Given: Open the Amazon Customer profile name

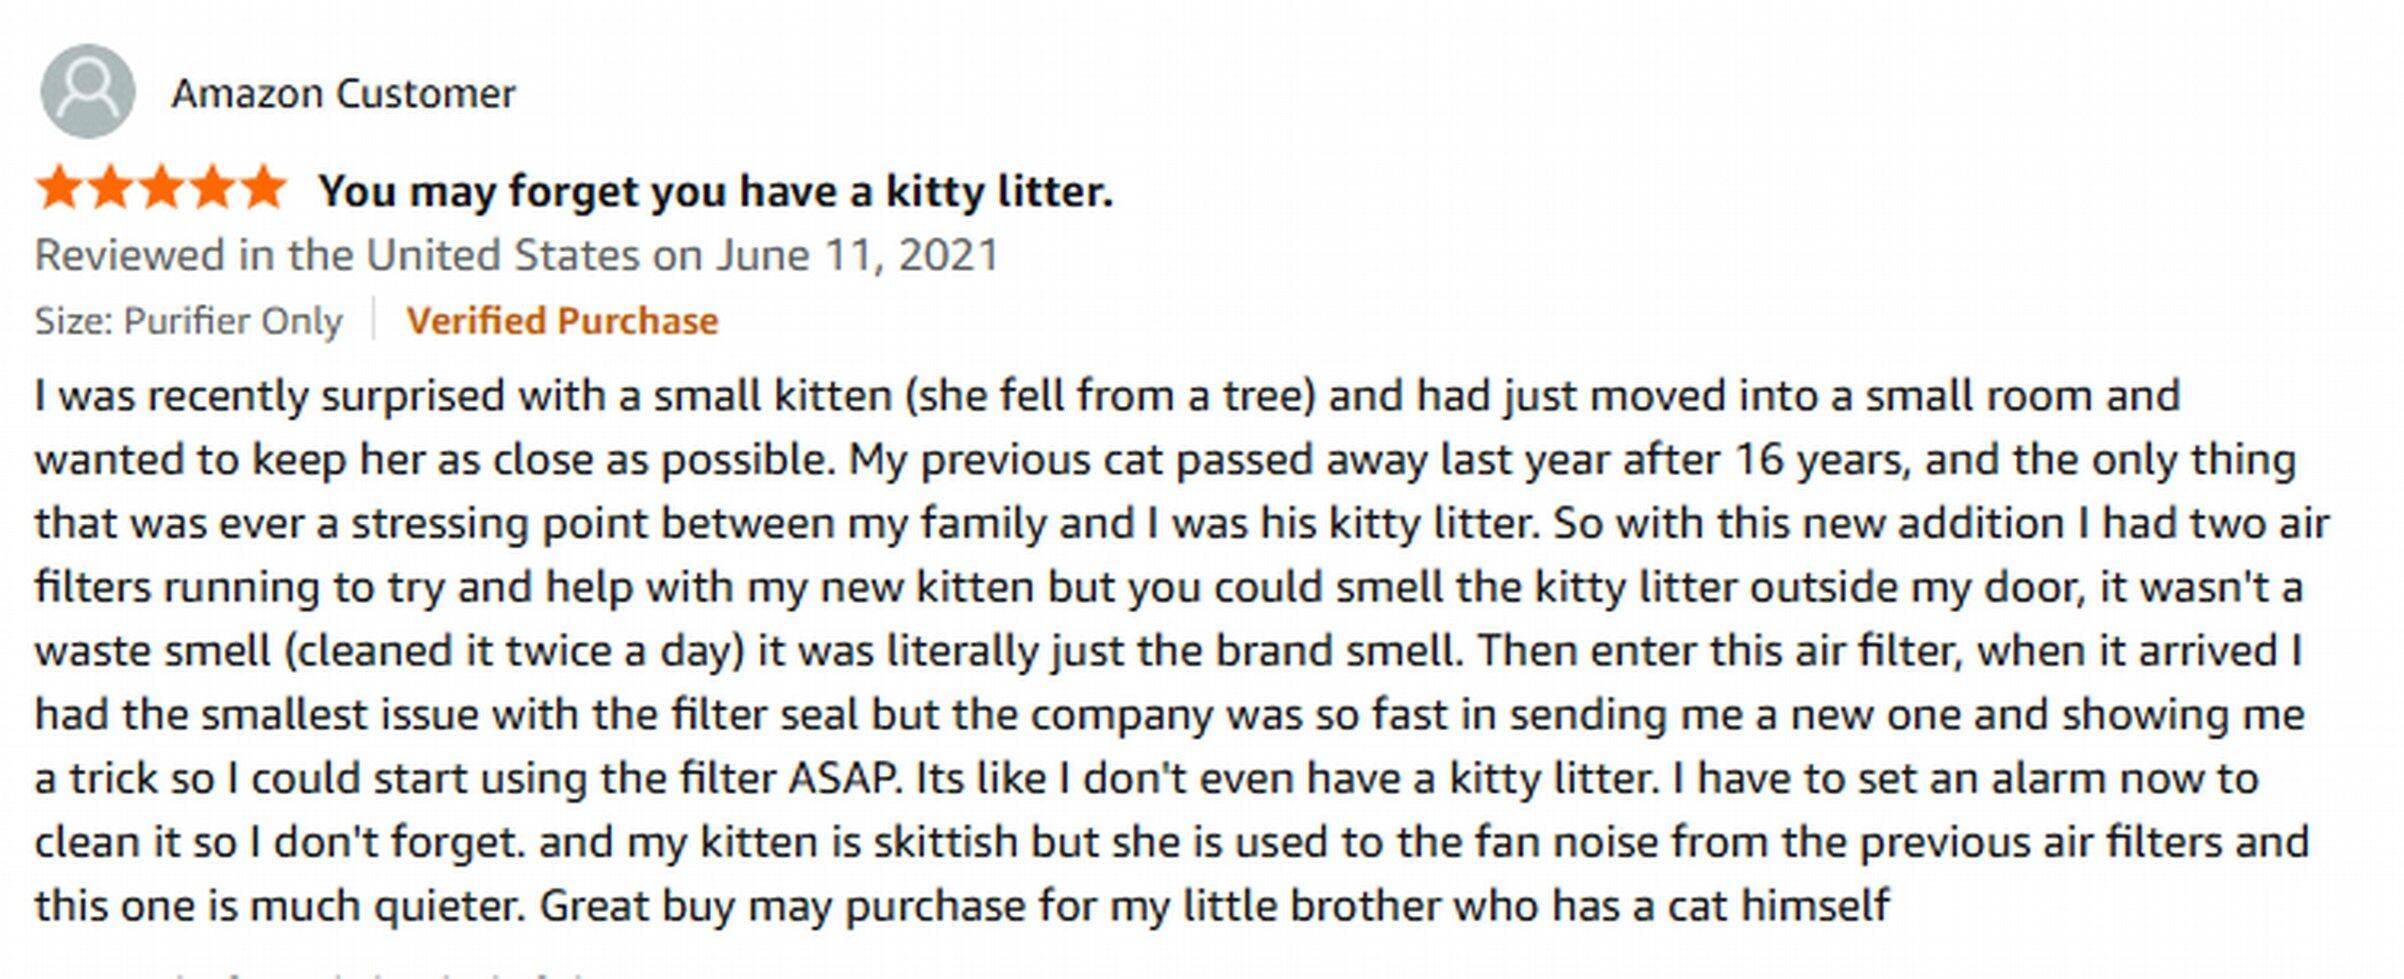Looking at the screenshot, I should tap(343, 94).
